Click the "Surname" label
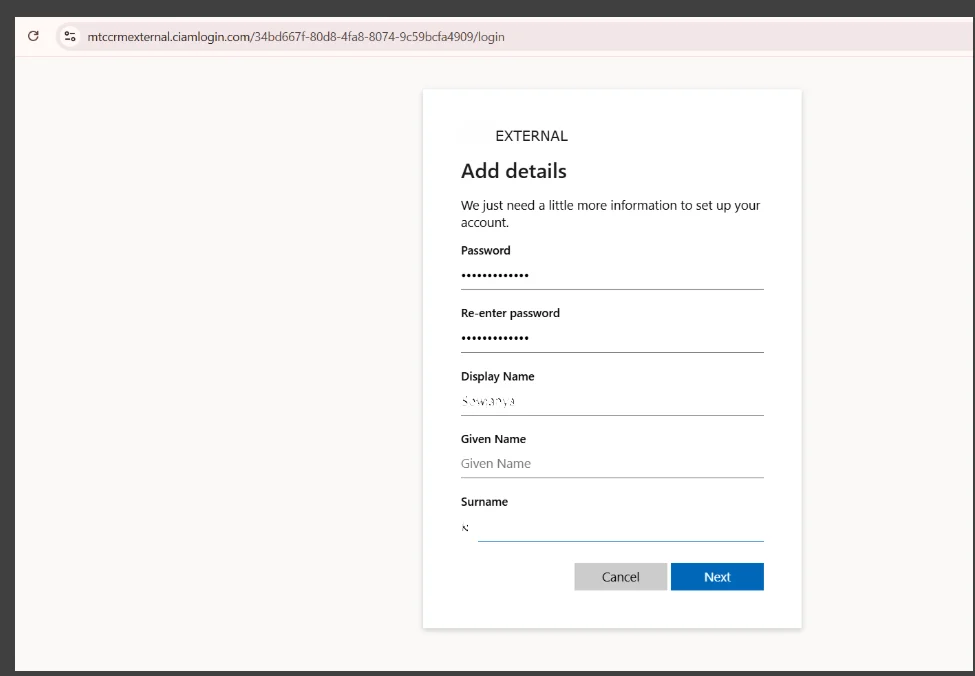 484,502
